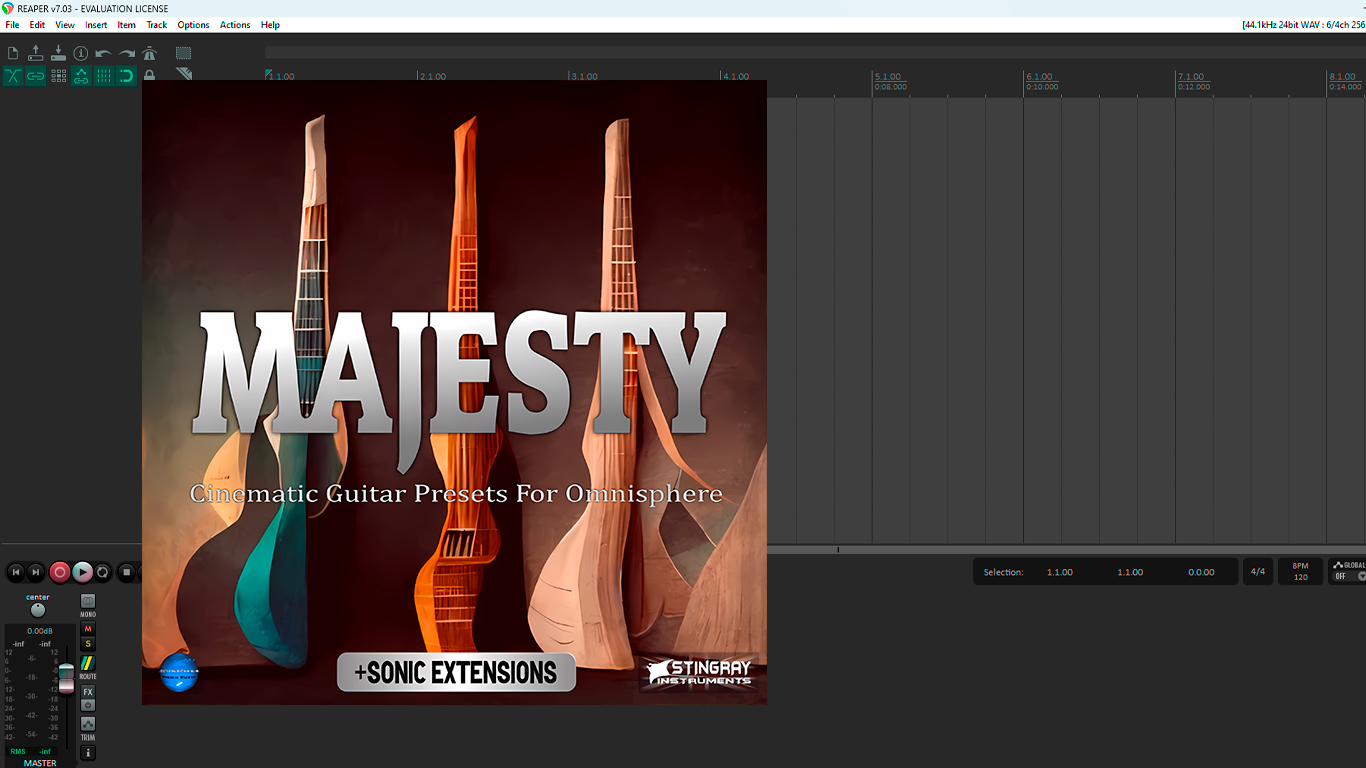Toggle master MONO button

tap(88, 601)
